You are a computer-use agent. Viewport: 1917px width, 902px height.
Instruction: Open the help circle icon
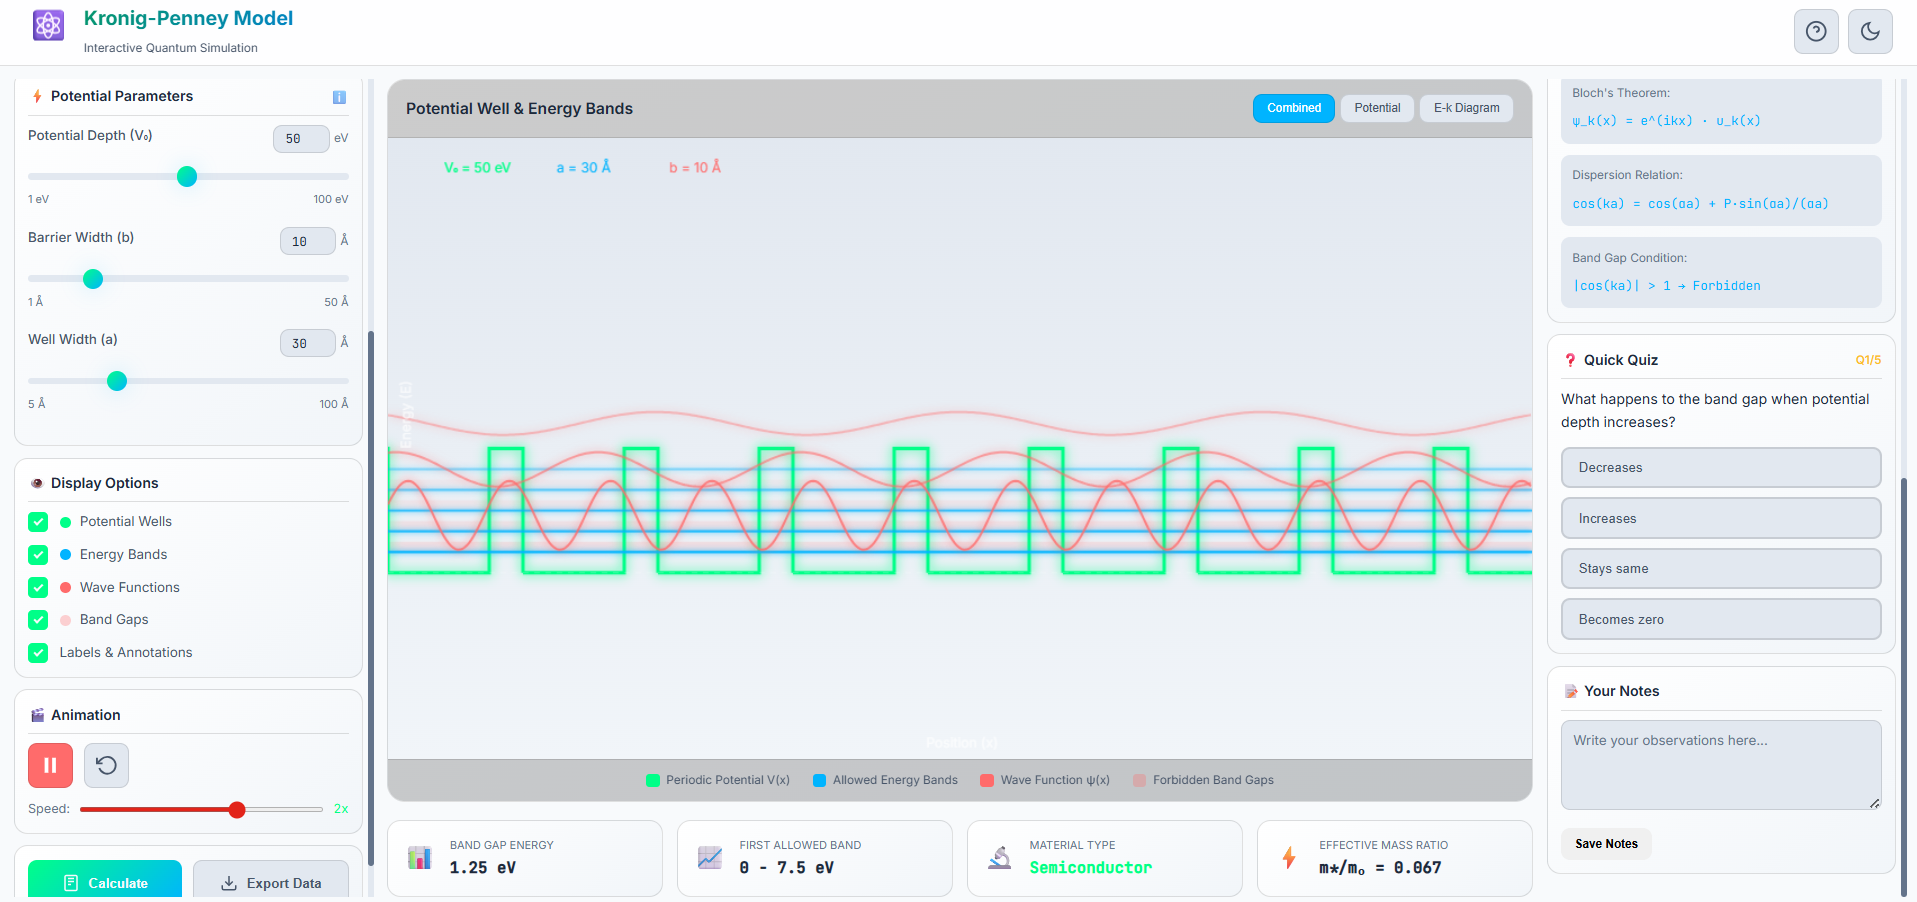click(1816, 31)
